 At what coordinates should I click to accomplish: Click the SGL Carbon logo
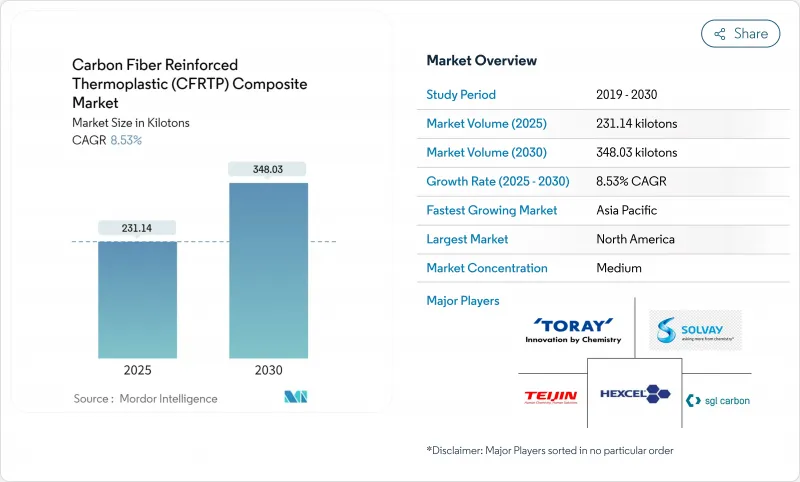(717, 400)
